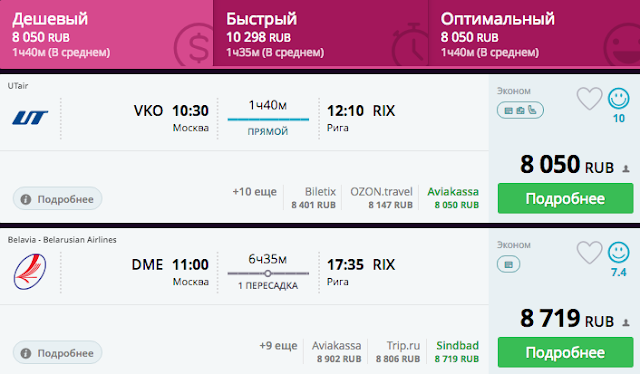Select the Быстрый sorting tab
The height and width of the screenshot is (374, 640).
(x=320, y=33)
